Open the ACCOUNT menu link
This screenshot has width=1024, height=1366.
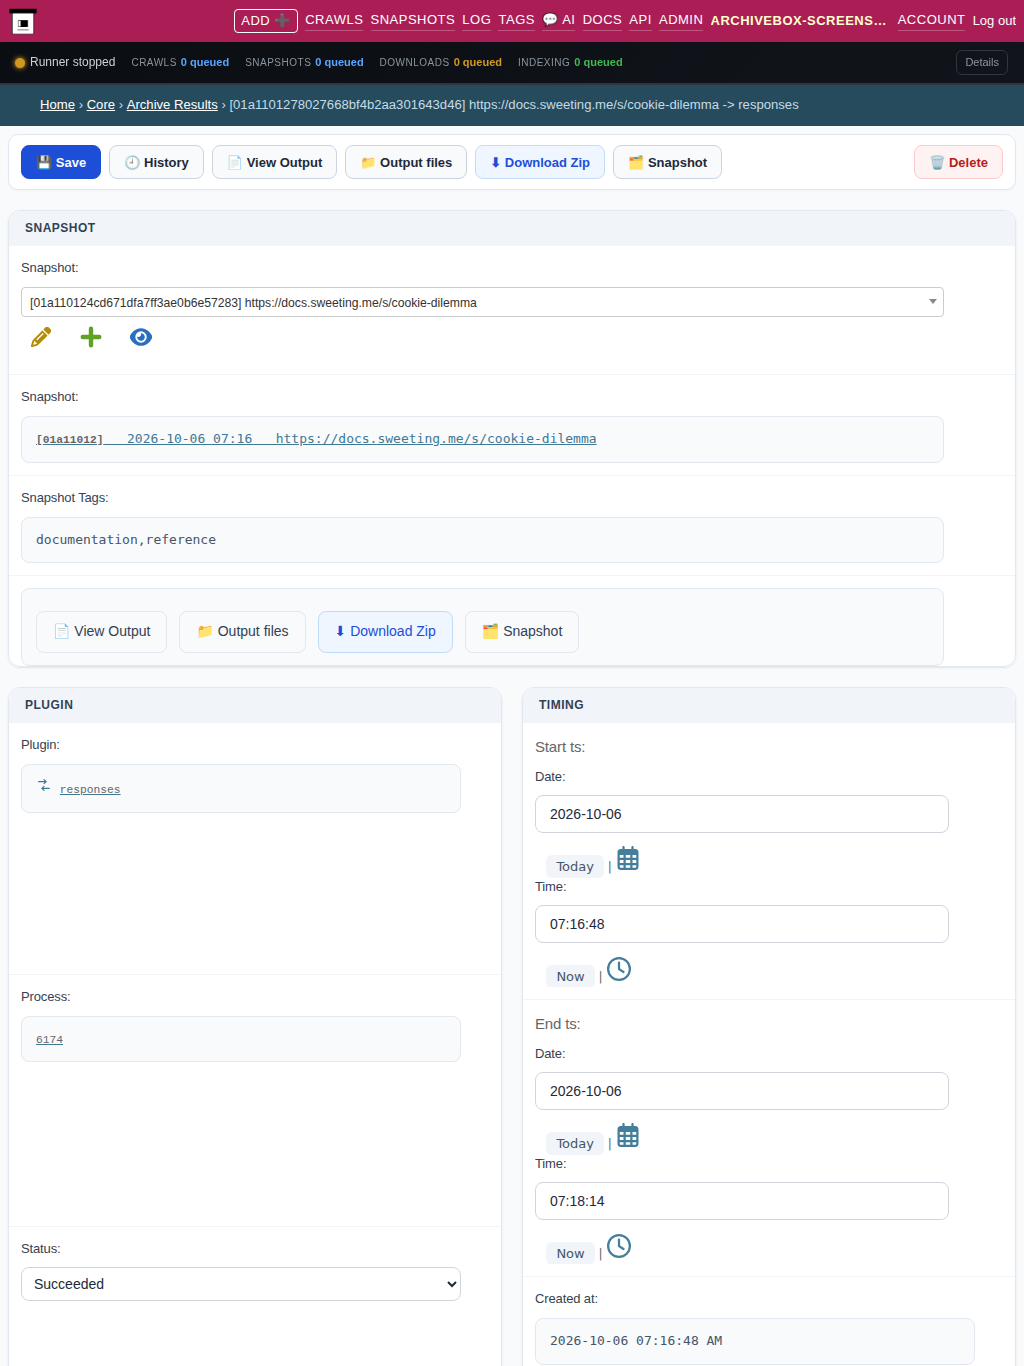click(931, 20)
